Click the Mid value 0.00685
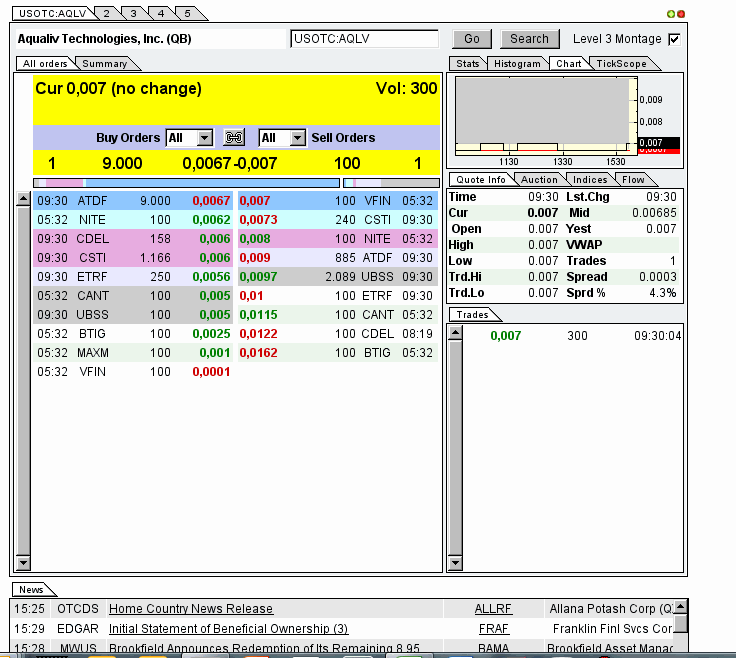Viewport: 736px width, 658px height. tap(654, 213)
